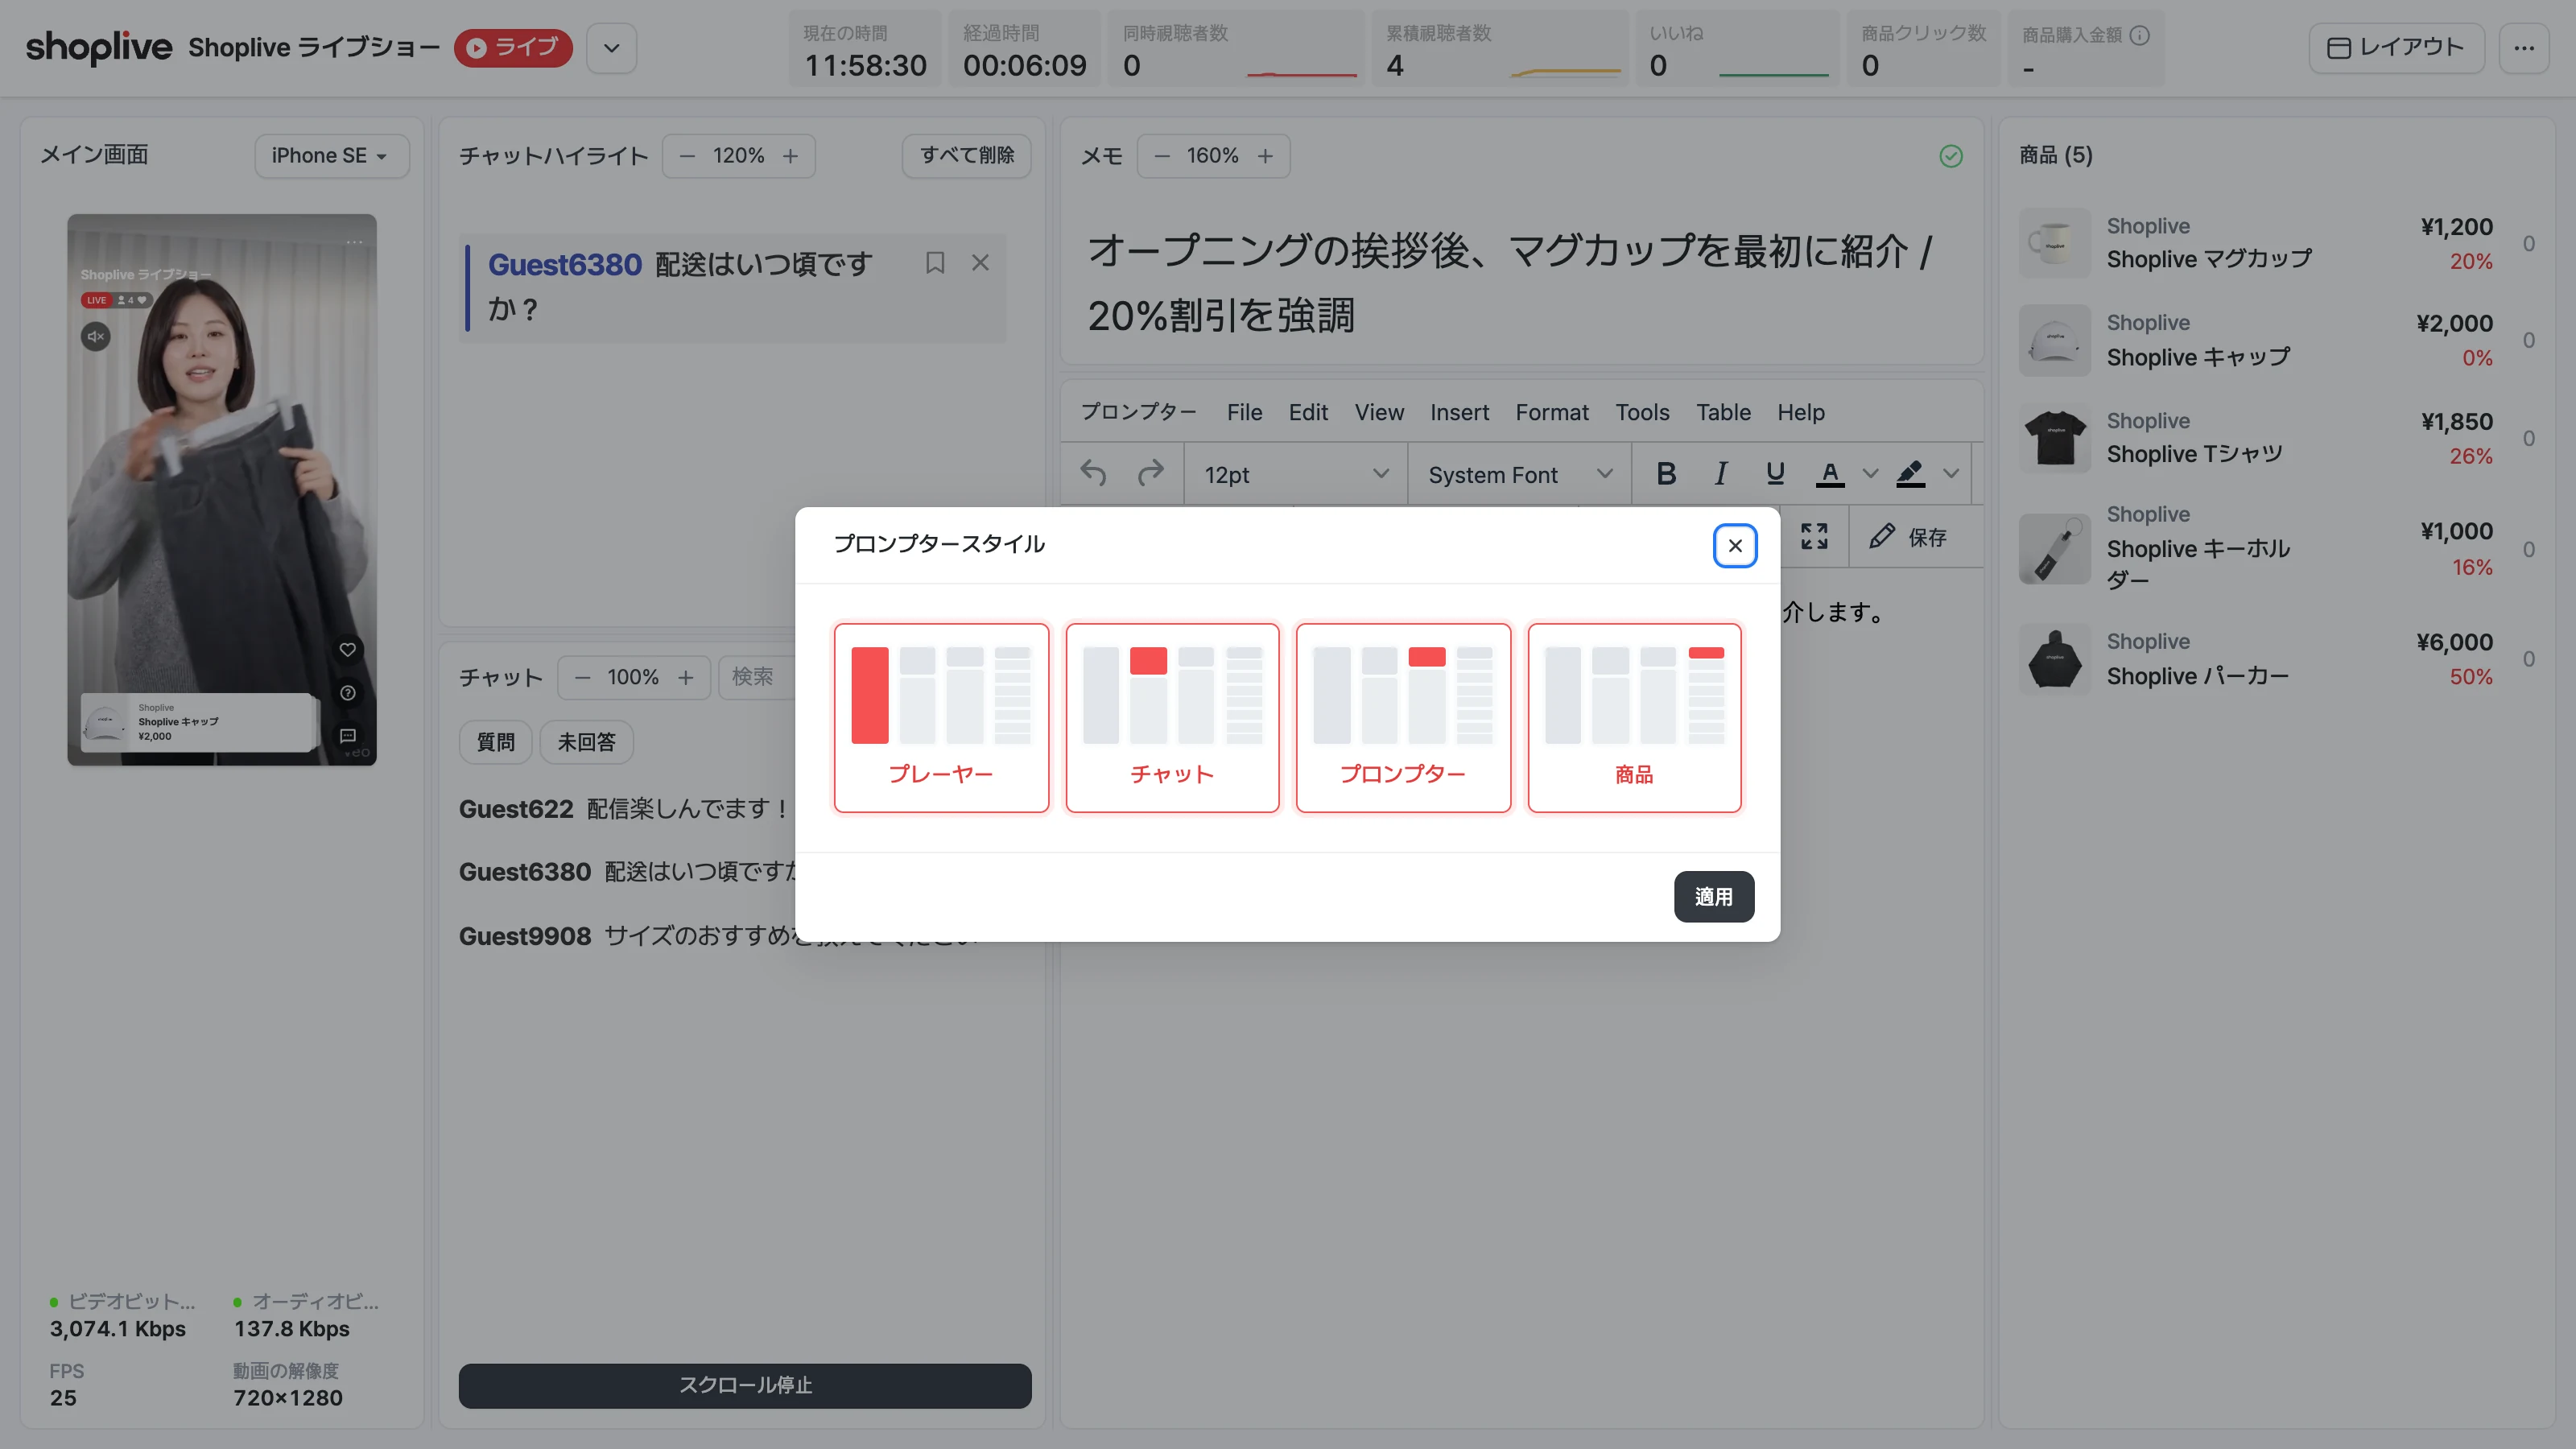Select the 商品 style card
This screenshot has height=1449, width=2576.
tap(1634, 717)
